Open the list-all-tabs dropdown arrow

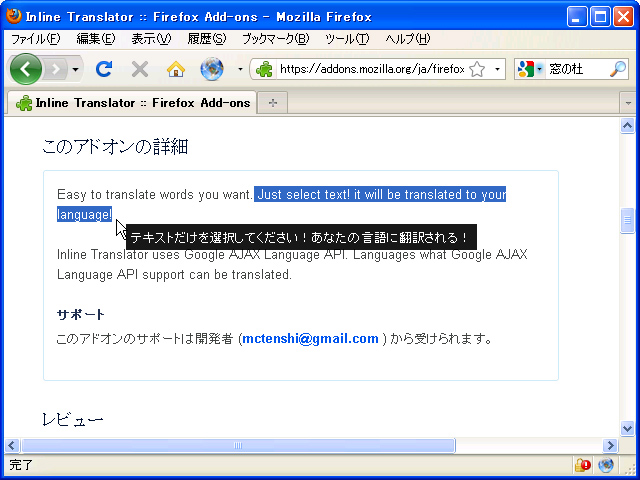click(629, 103)
